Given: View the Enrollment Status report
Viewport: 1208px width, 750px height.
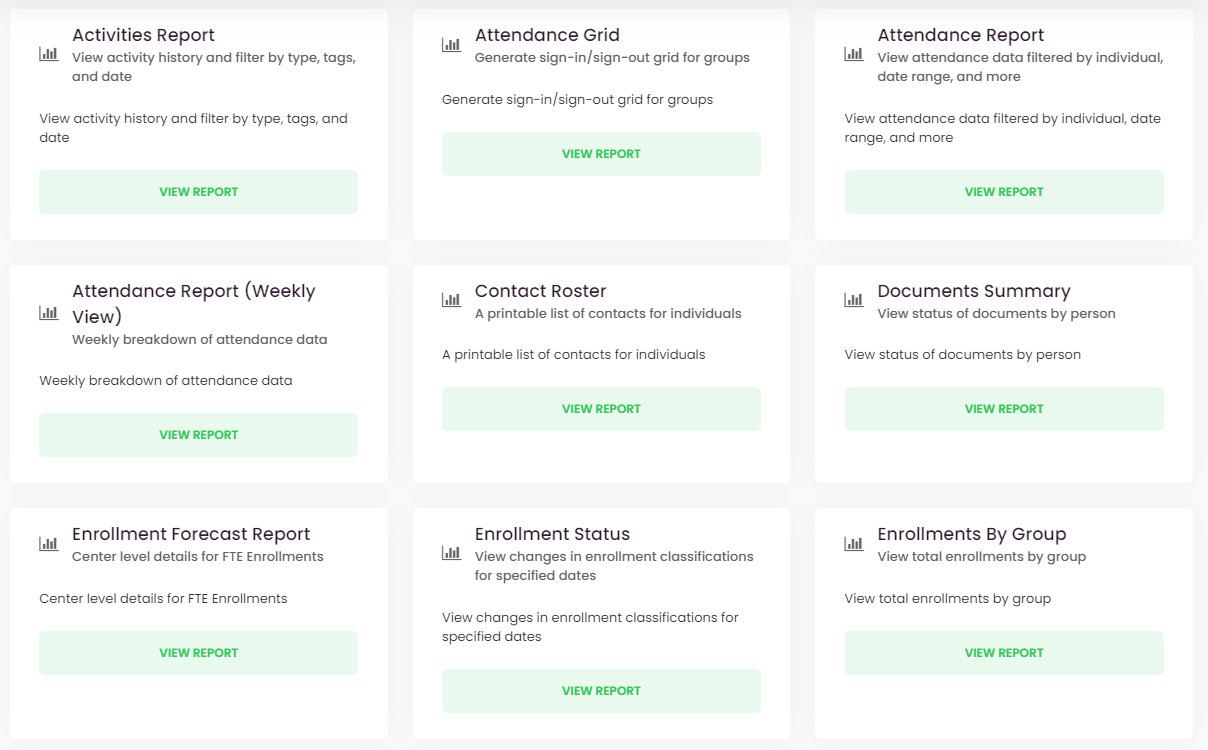Looking at the screenshot, I should pos(601,691).
